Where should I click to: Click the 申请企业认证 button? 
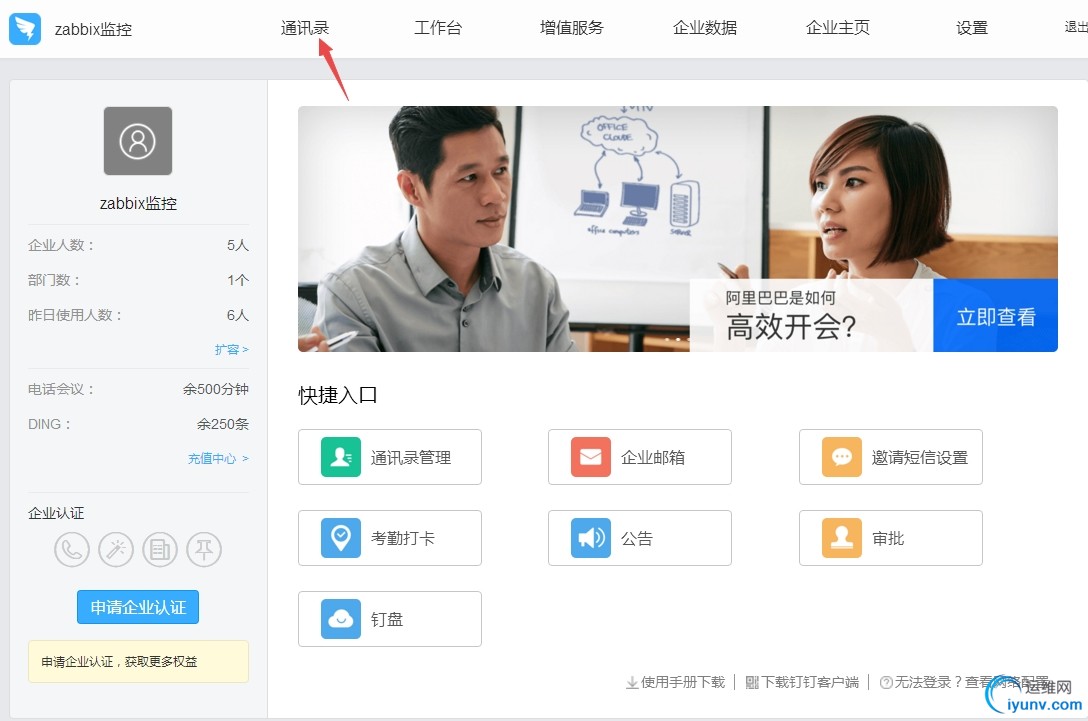point(138,607)
